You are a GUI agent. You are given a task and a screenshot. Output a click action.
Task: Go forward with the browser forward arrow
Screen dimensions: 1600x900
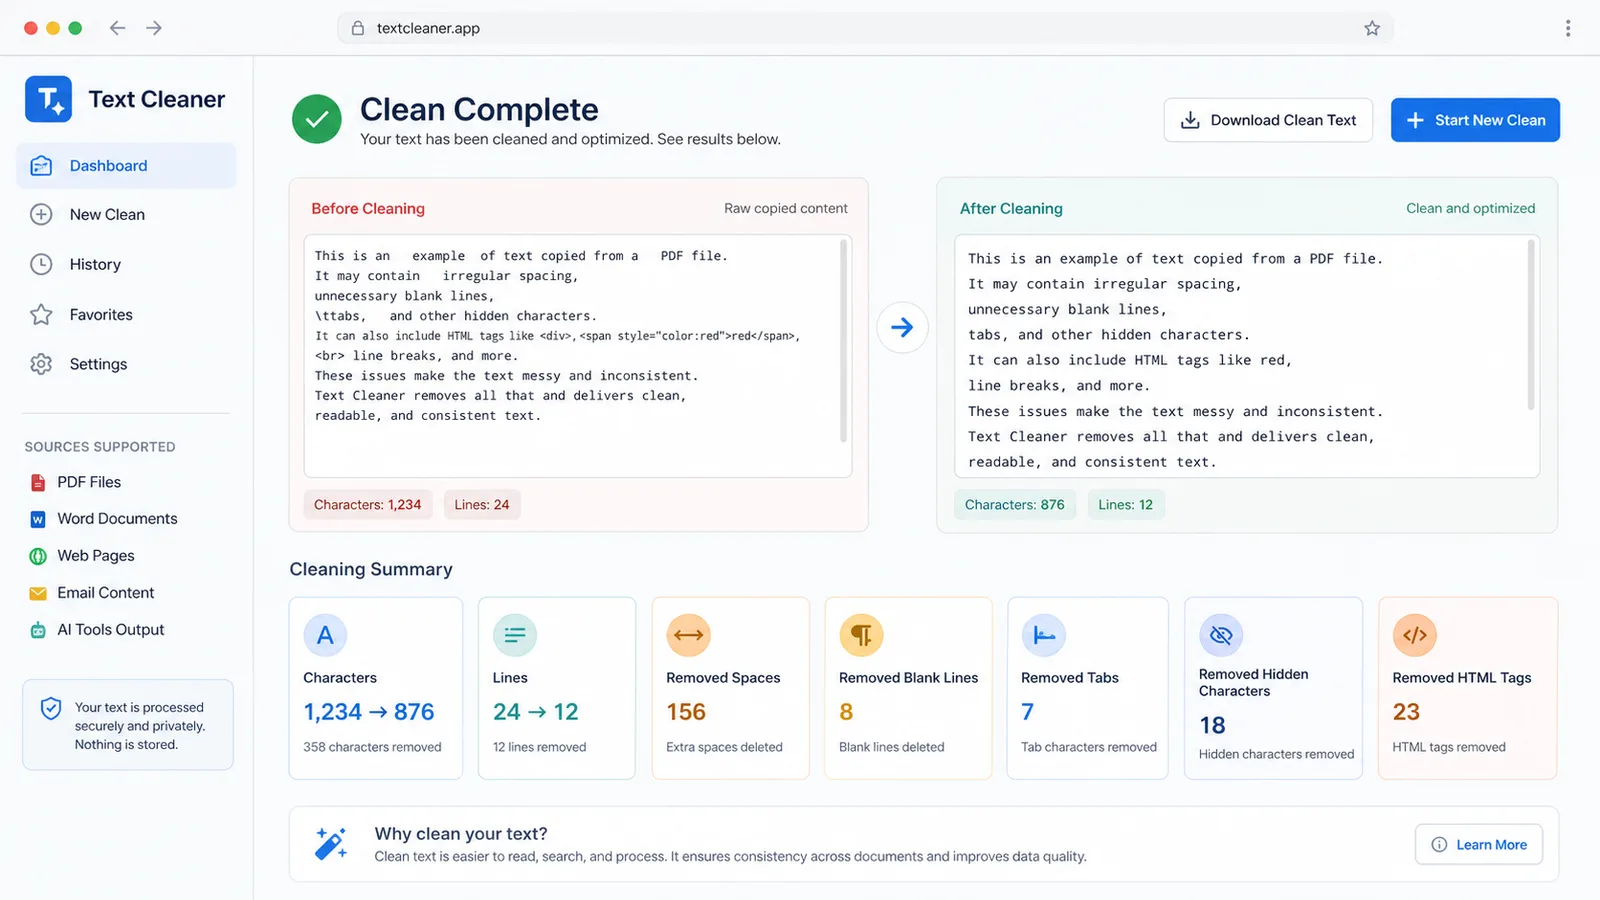(154, 28)
